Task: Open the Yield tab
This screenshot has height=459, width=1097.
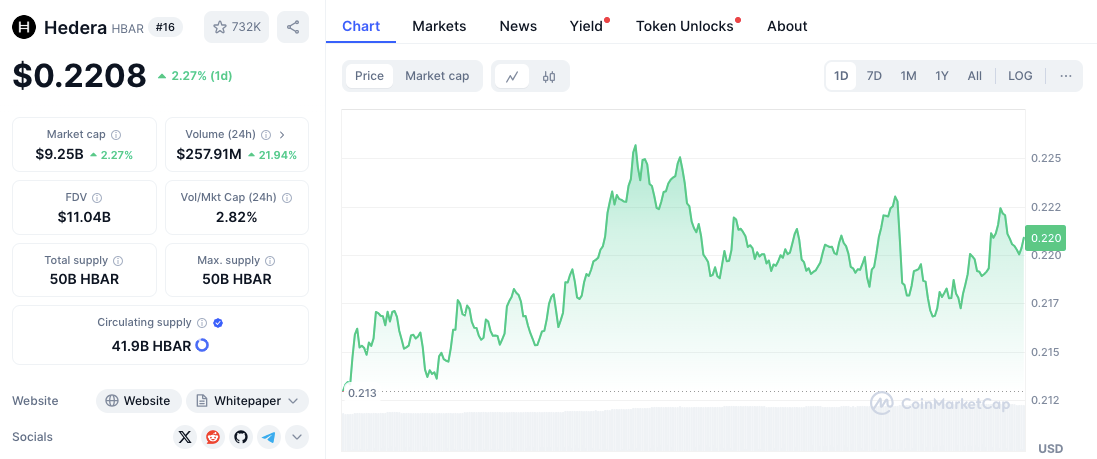Action: tap(586, 26)
